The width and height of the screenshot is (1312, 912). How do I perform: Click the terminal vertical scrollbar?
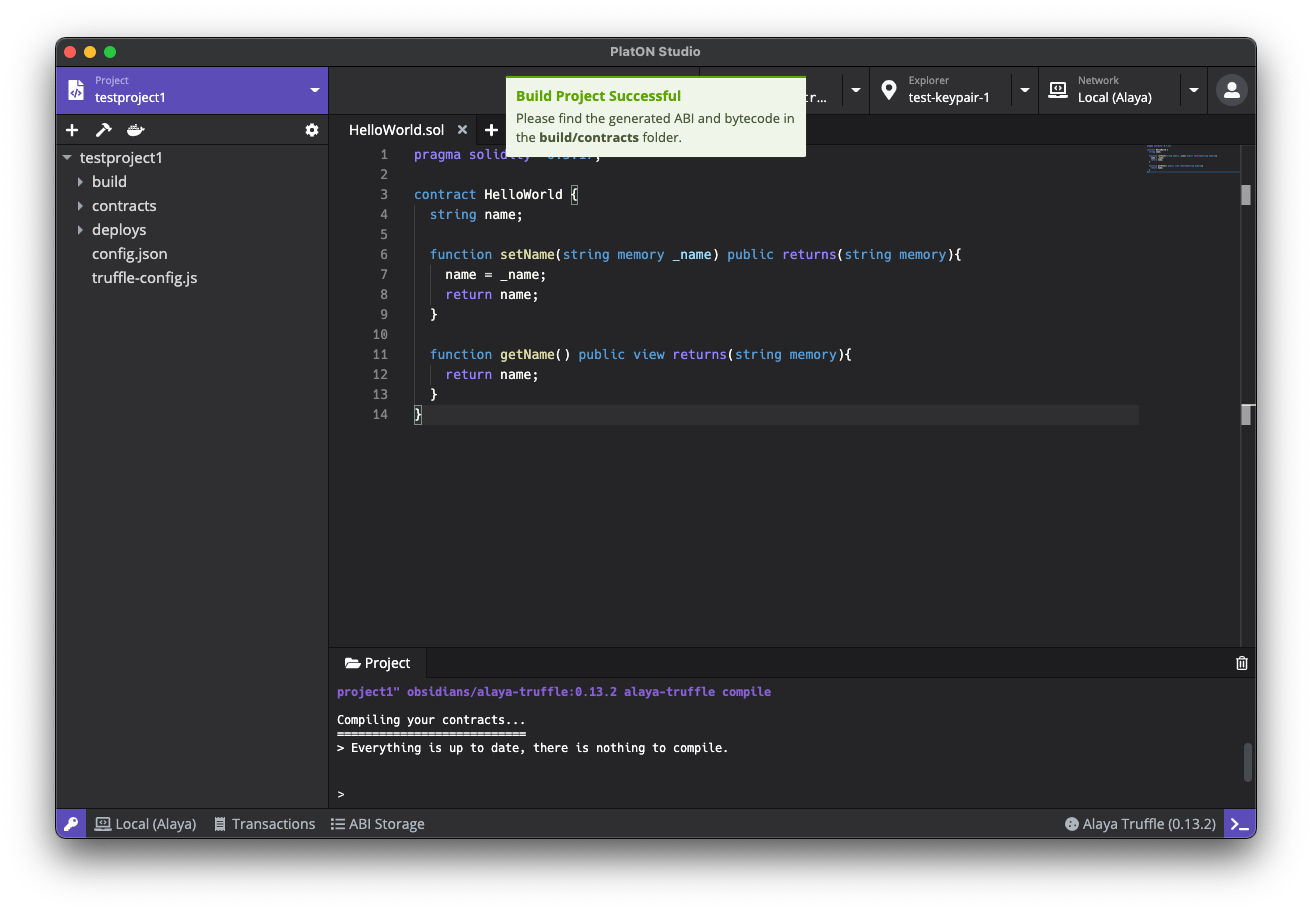[1248, 762]
